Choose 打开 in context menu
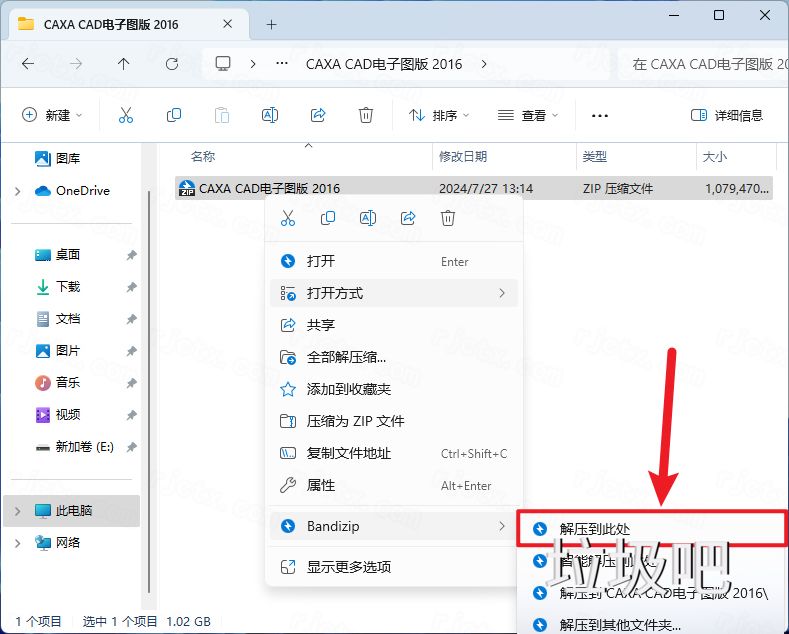The image size is (789, 634). pos(394,261)
